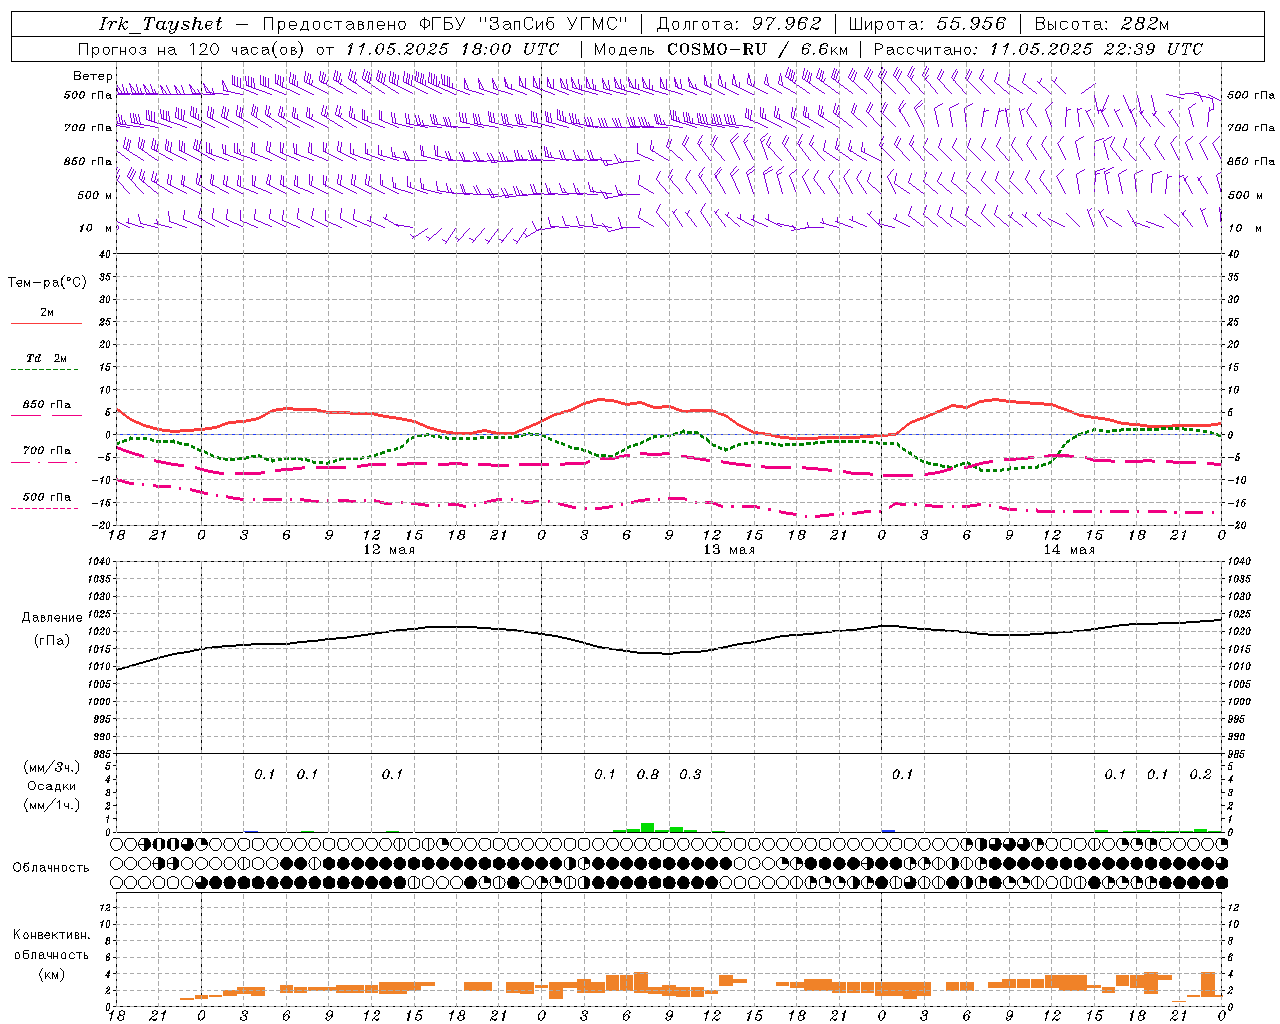Click the 13 мая date label
1280x1024 pixels.
(729, 550)
